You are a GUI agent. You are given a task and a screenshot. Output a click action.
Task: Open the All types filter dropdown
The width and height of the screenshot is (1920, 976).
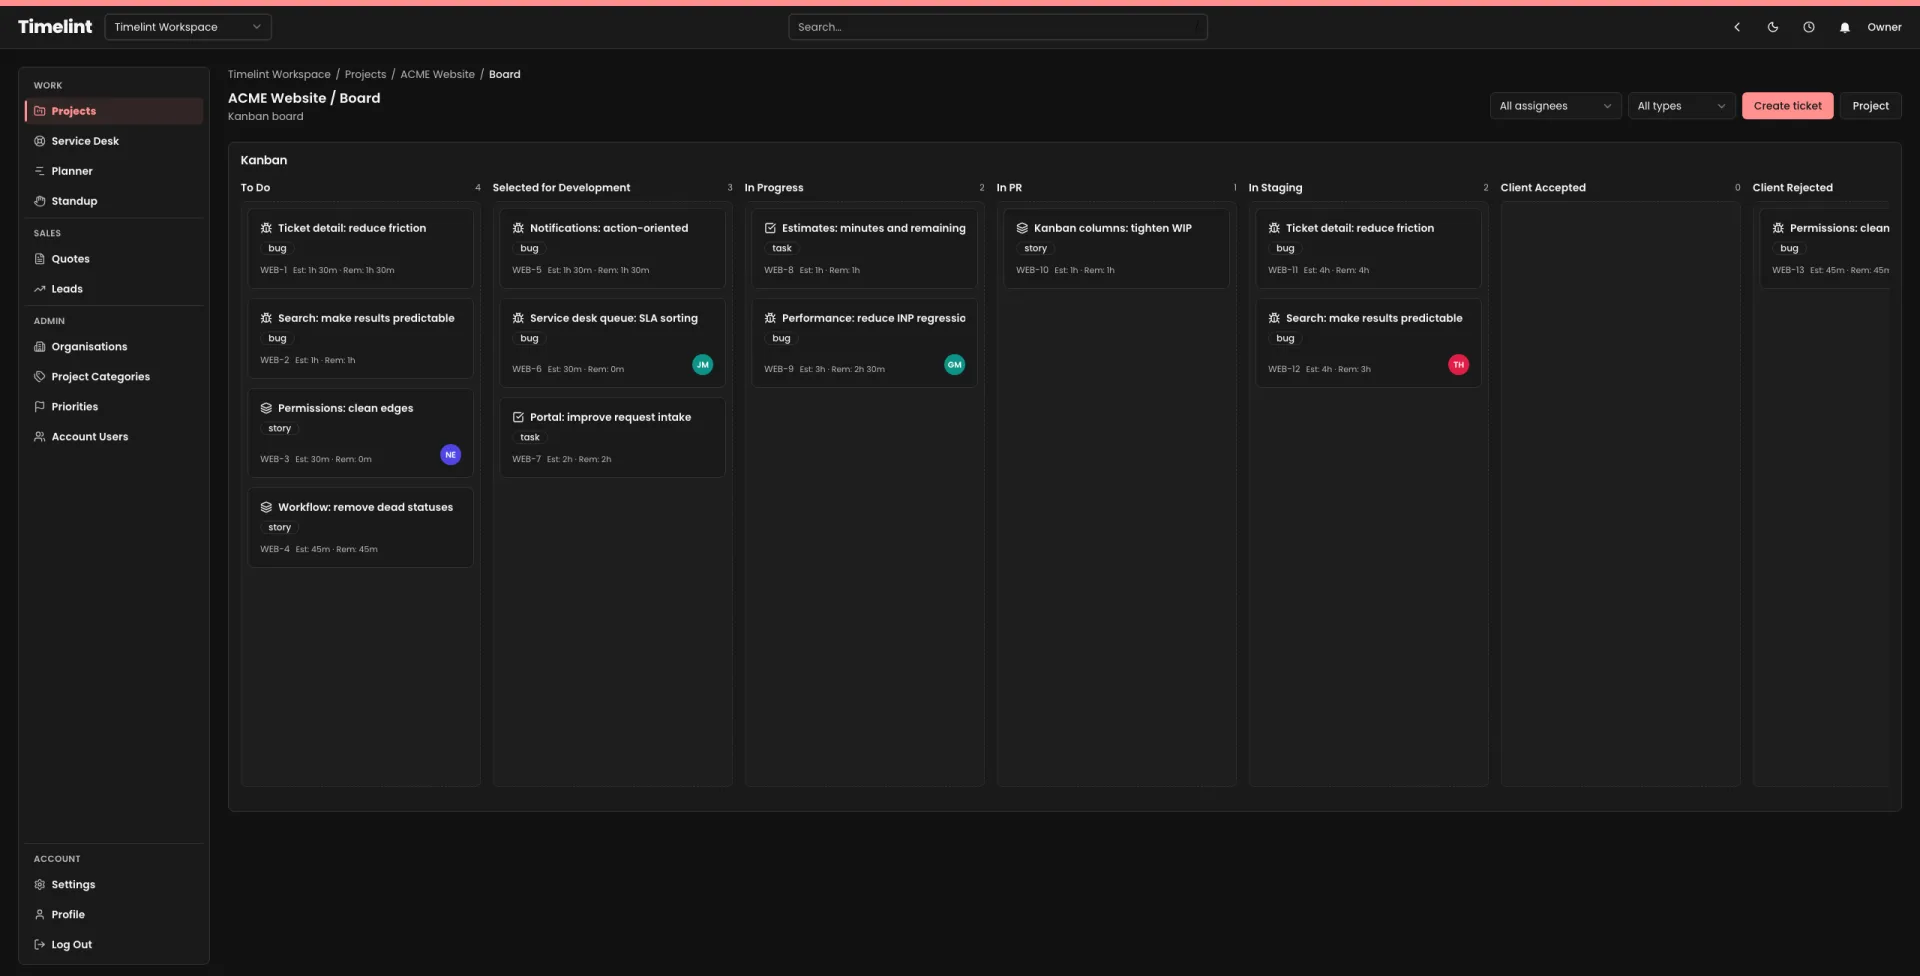point(1681,105)
